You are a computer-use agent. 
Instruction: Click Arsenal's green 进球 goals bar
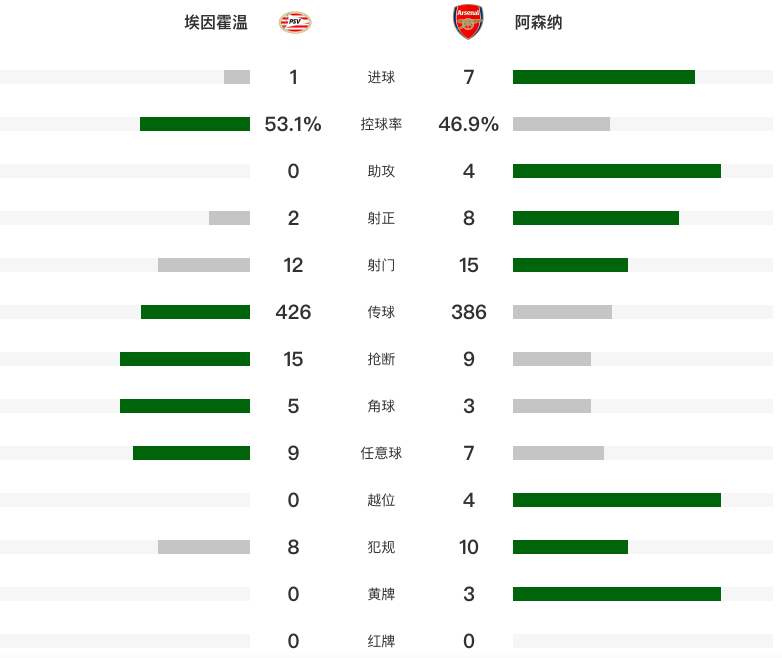point(603,77)
